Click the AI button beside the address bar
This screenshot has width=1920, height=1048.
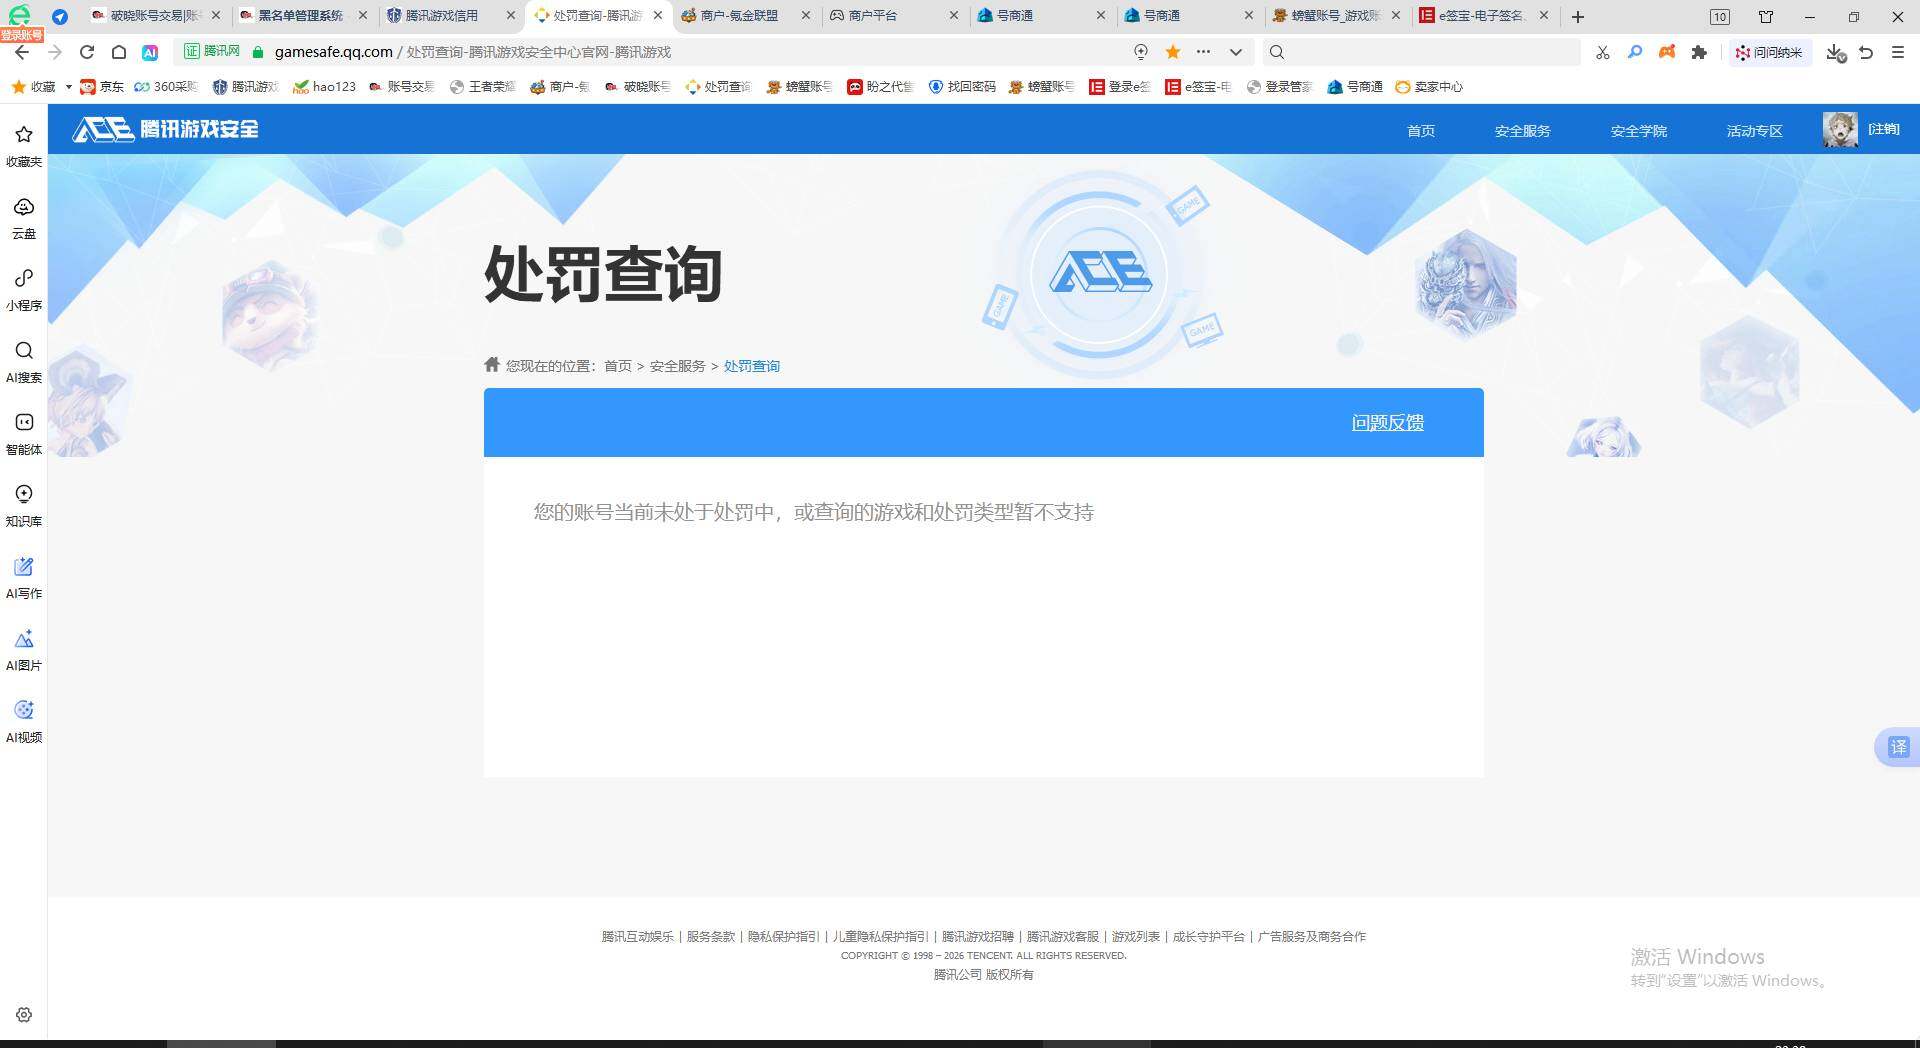(150, 52)
